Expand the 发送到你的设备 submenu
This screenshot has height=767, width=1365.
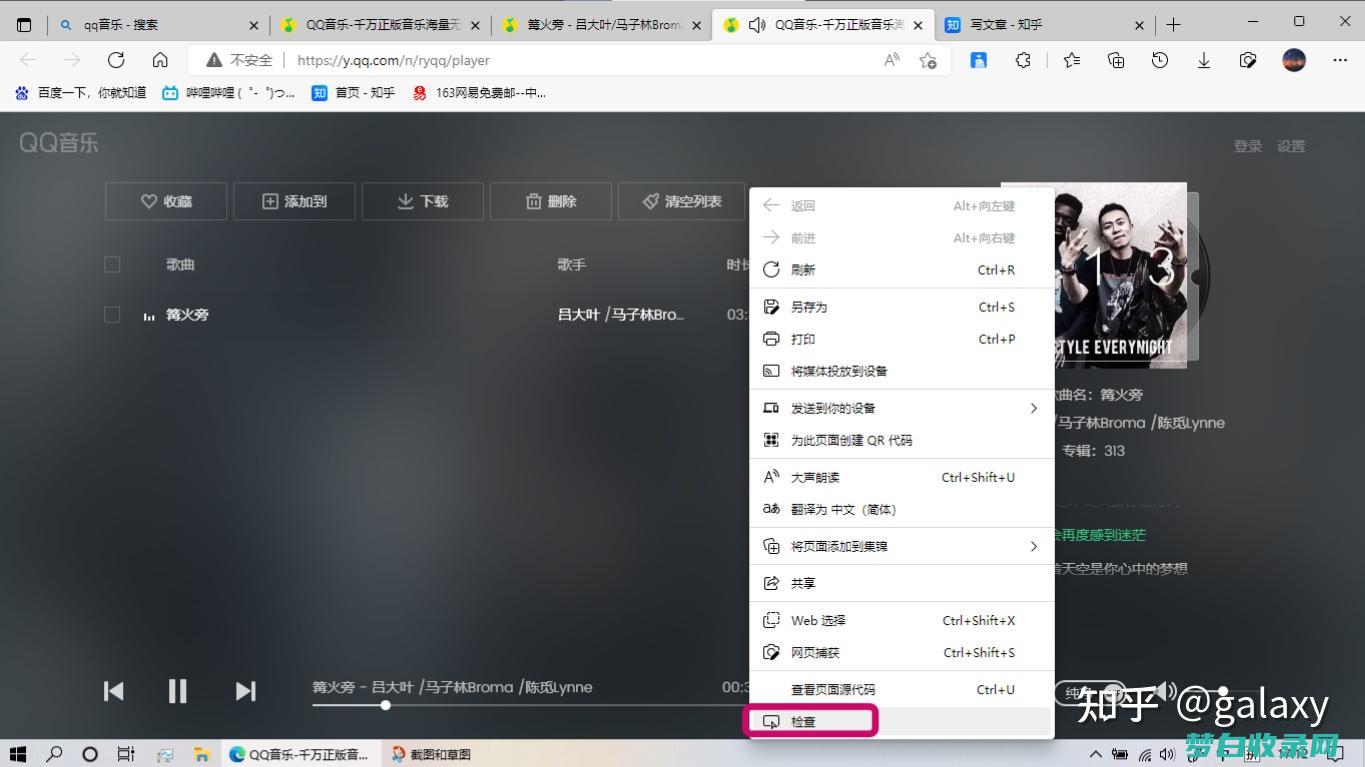(x=902, y=408)
